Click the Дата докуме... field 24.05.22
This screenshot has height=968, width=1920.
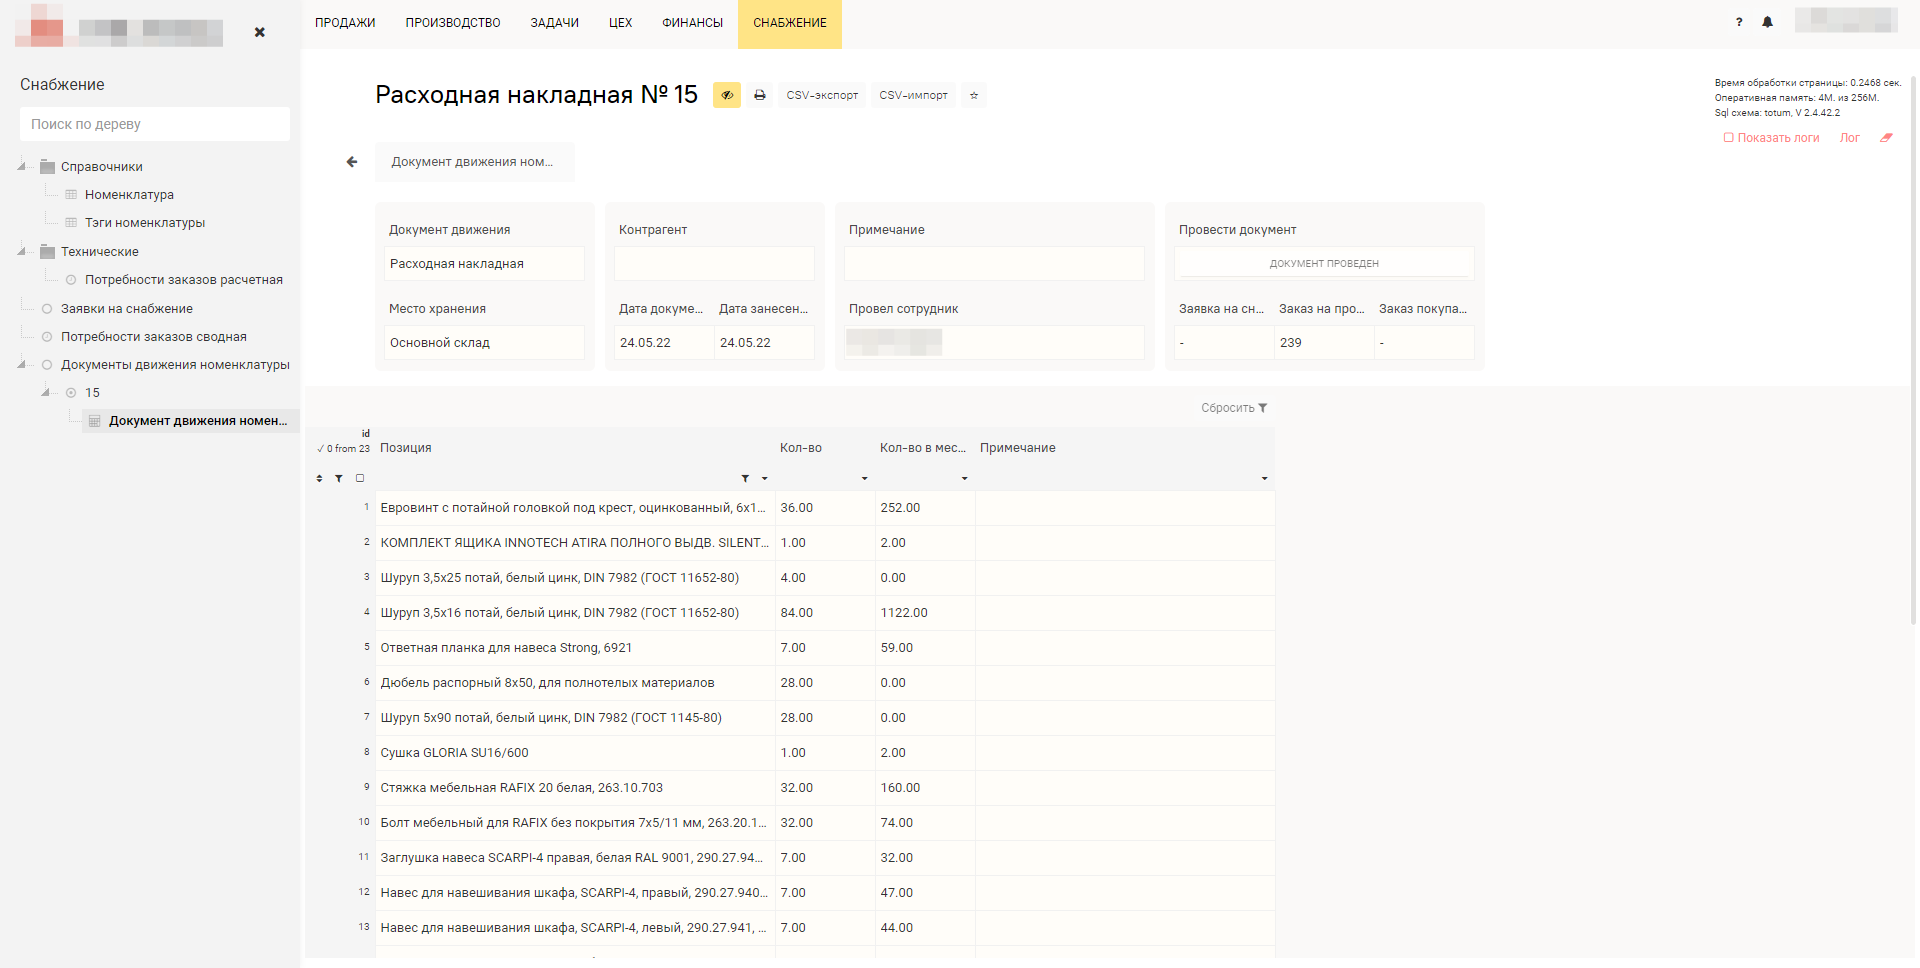click(664, 343)
